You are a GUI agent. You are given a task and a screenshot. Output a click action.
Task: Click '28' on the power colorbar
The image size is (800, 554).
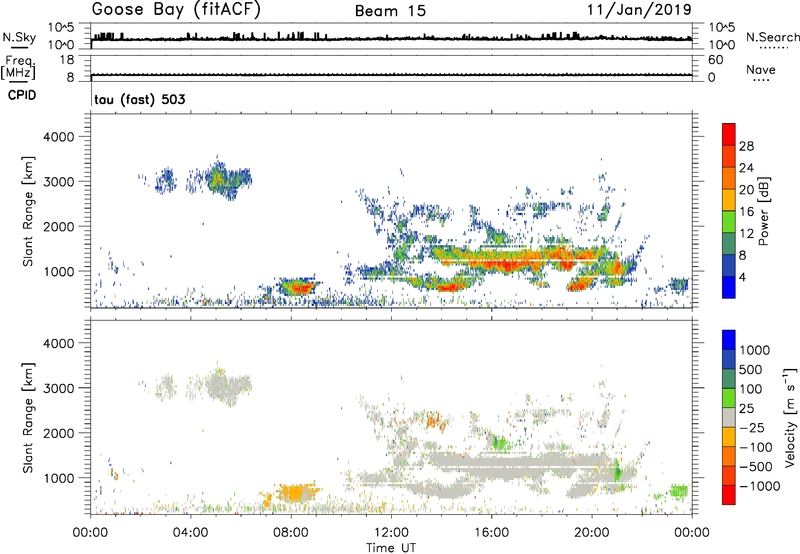746,146
